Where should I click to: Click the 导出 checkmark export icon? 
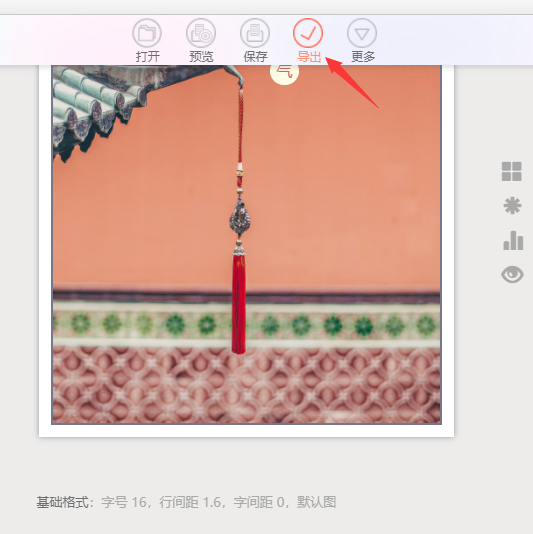(x=308, y=33)
